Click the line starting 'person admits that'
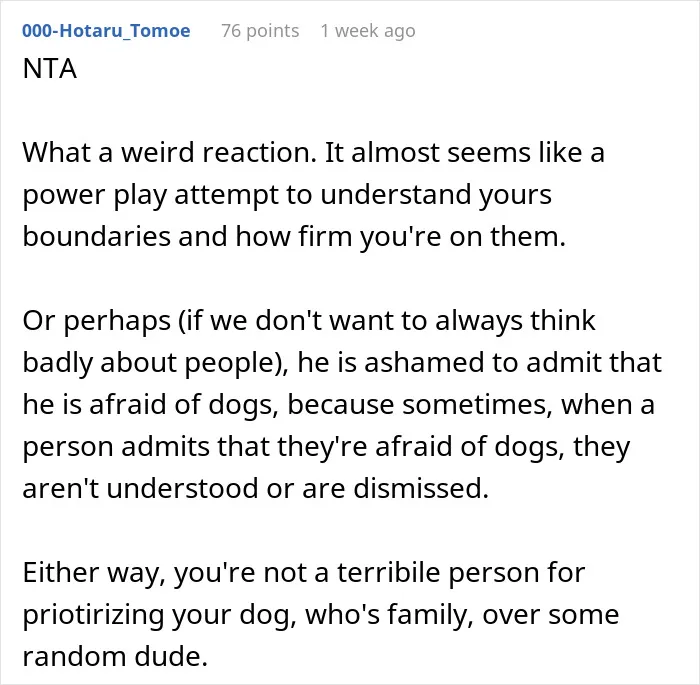The width and height of the screenshot is (700, 685). [326, 447]
